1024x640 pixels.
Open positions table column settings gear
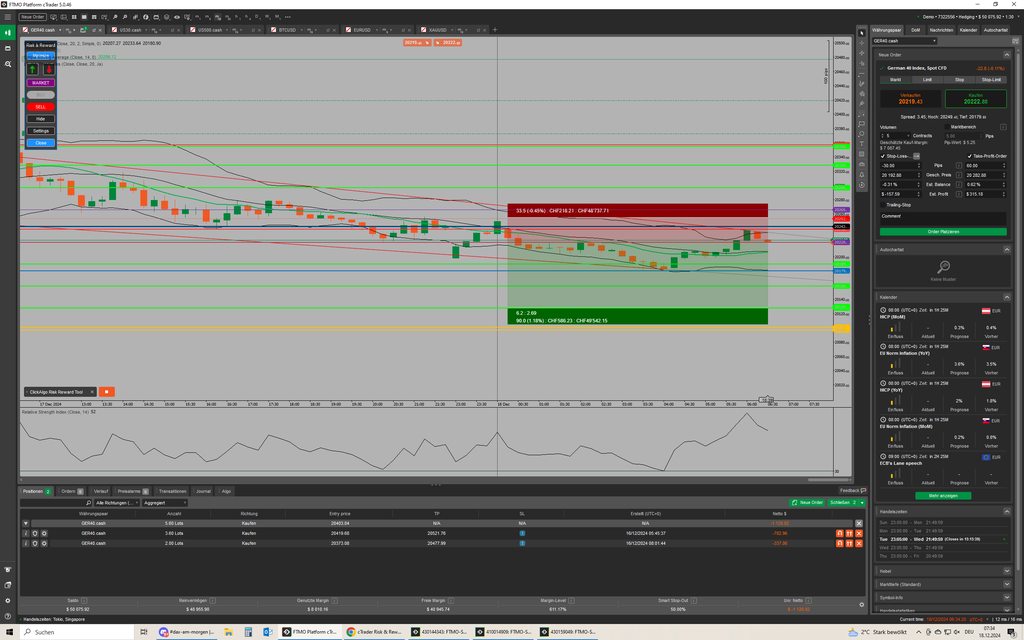point(861,605)
